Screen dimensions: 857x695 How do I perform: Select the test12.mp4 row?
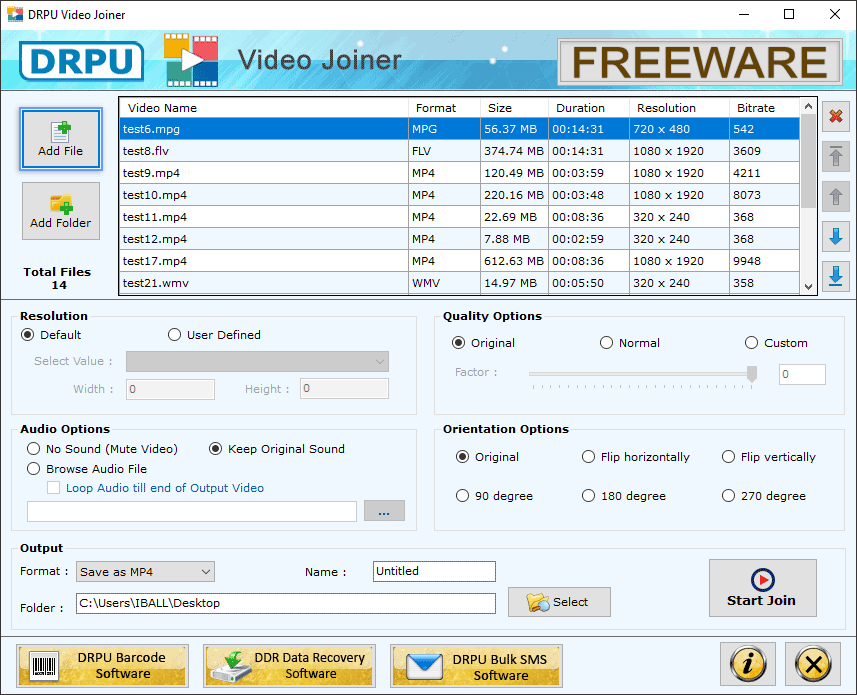[x=460, y=239]
